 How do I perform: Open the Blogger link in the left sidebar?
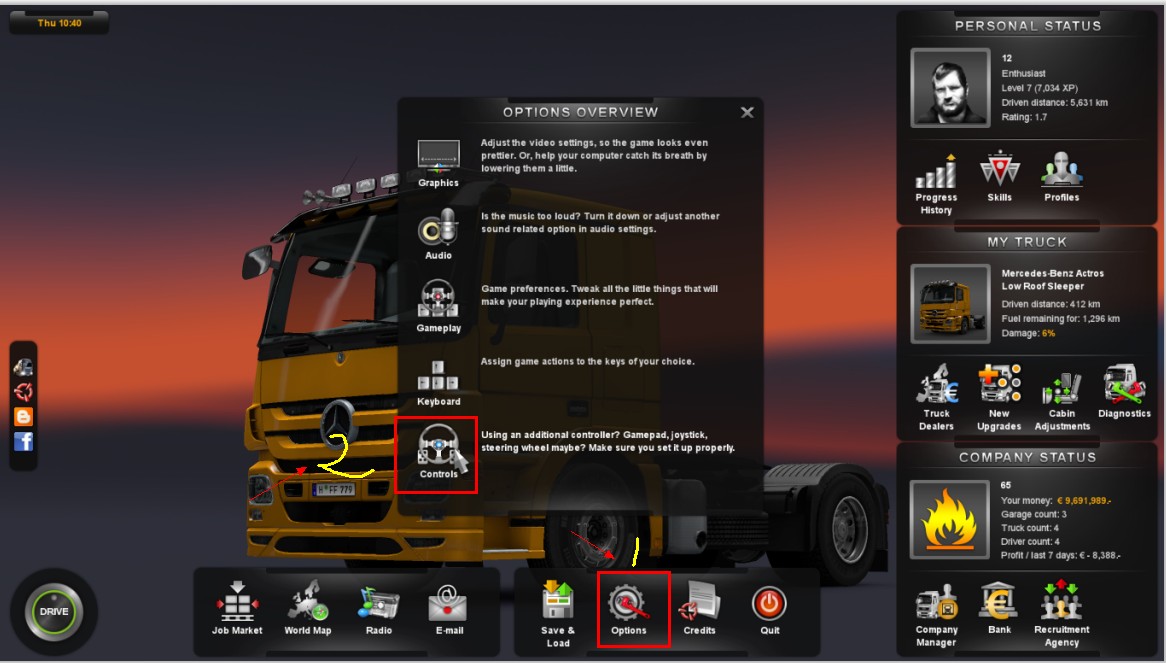(23, 416)
